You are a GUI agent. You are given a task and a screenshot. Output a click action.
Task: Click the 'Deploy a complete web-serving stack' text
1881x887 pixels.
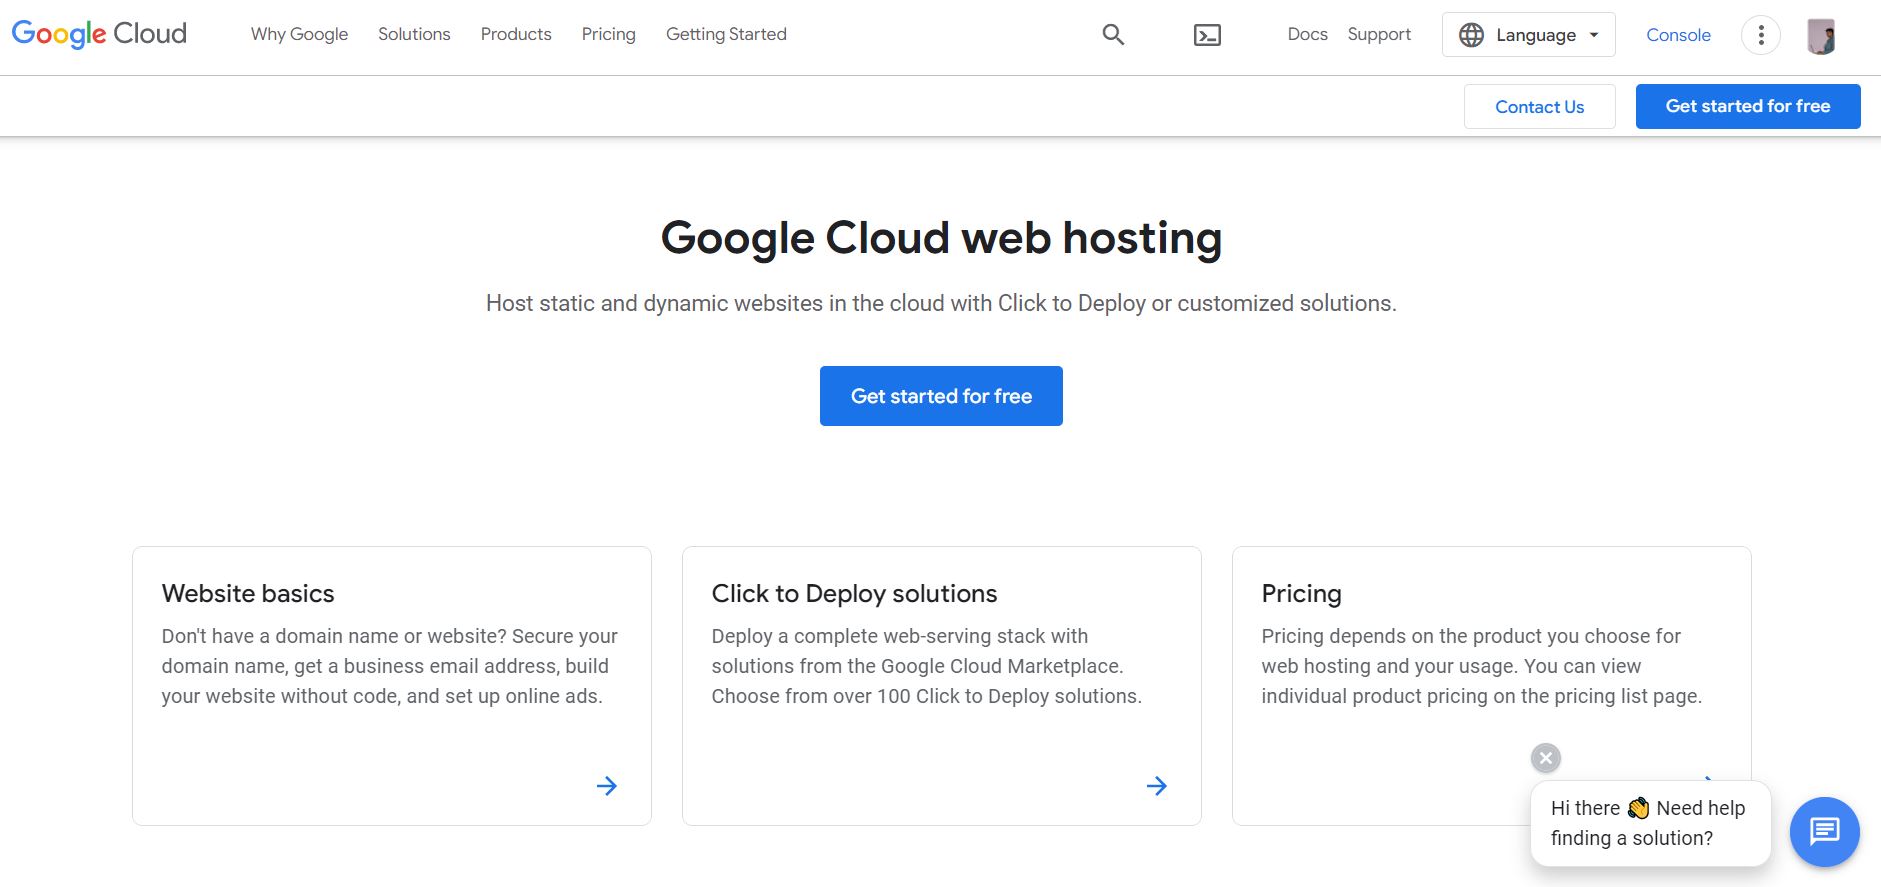coord(926,666)
